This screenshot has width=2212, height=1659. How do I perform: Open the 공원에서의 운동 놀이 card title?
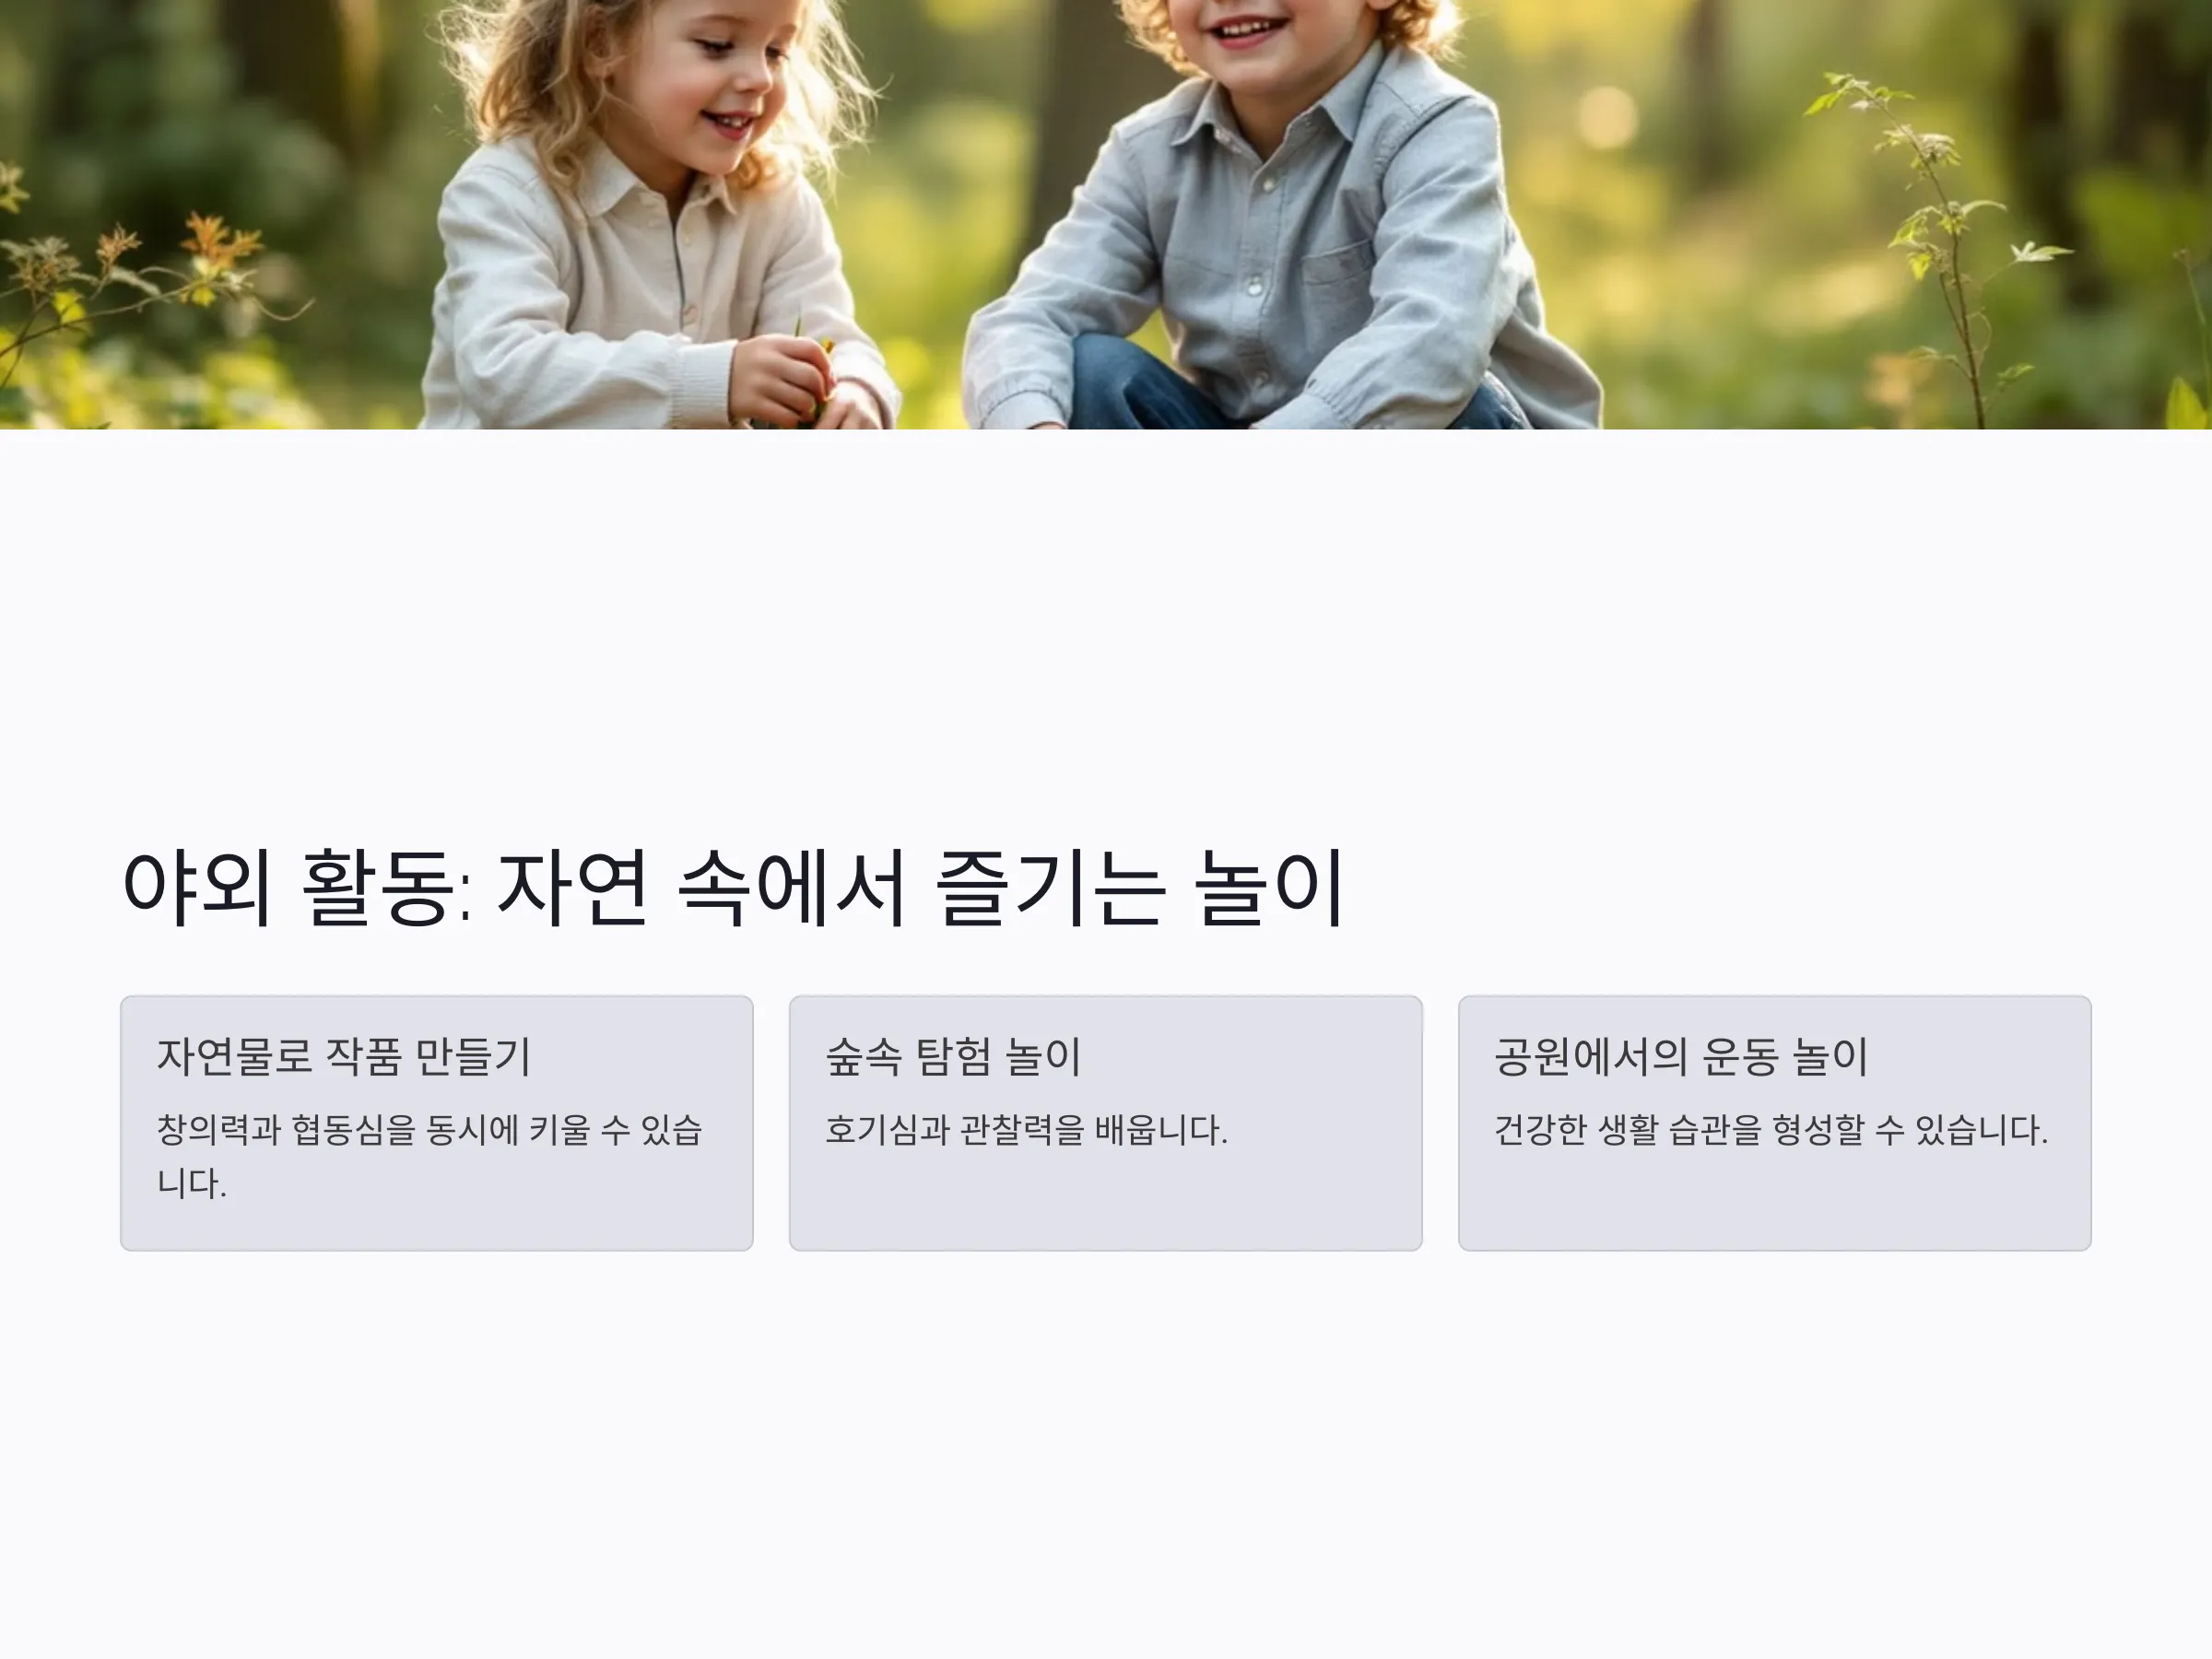tap(1681, 1057)
